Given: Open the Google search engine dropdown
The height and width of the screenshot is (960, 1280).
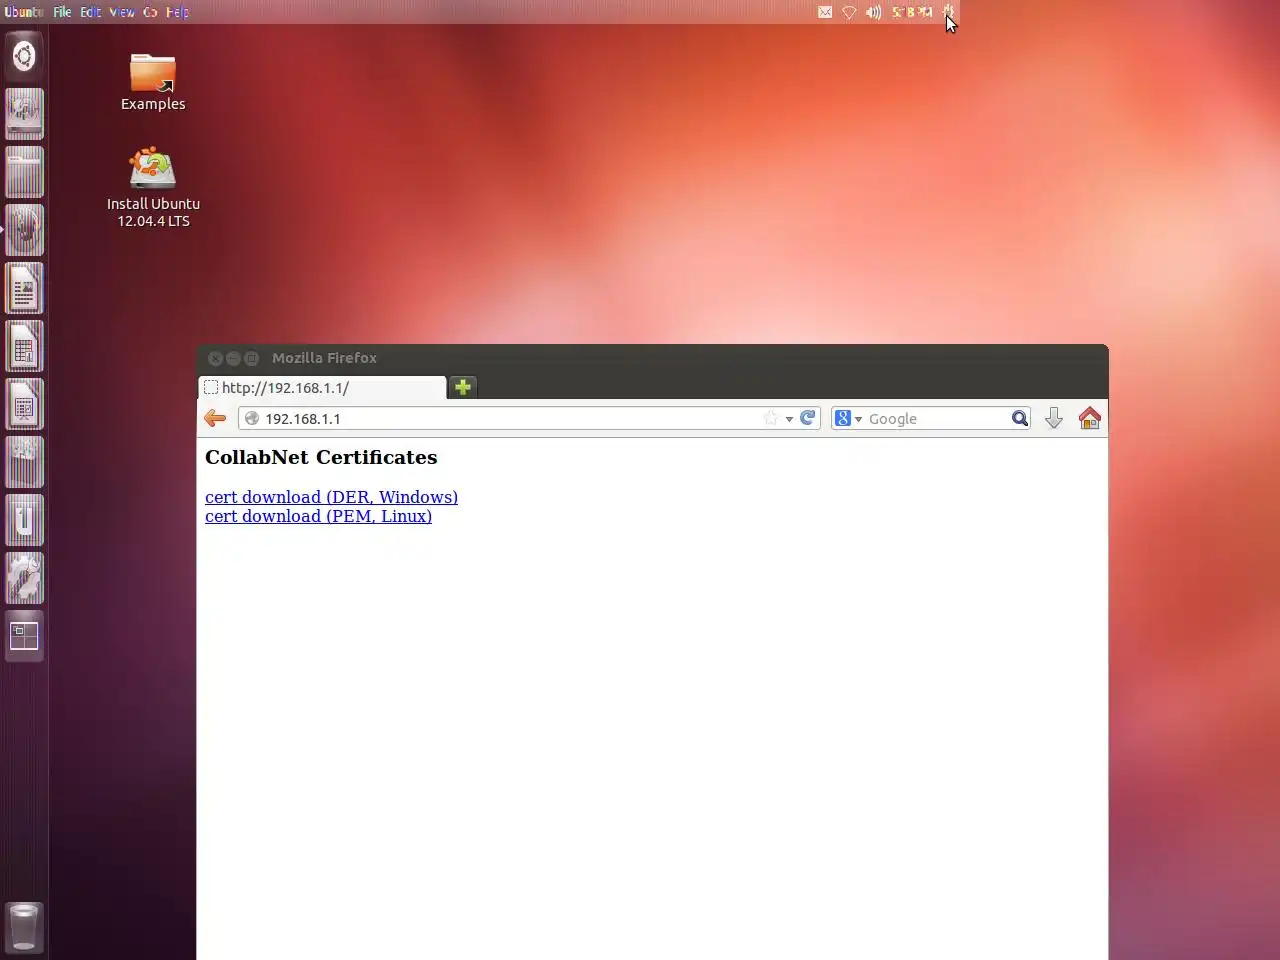Looking at the screenshot, I should pos(848,418).
